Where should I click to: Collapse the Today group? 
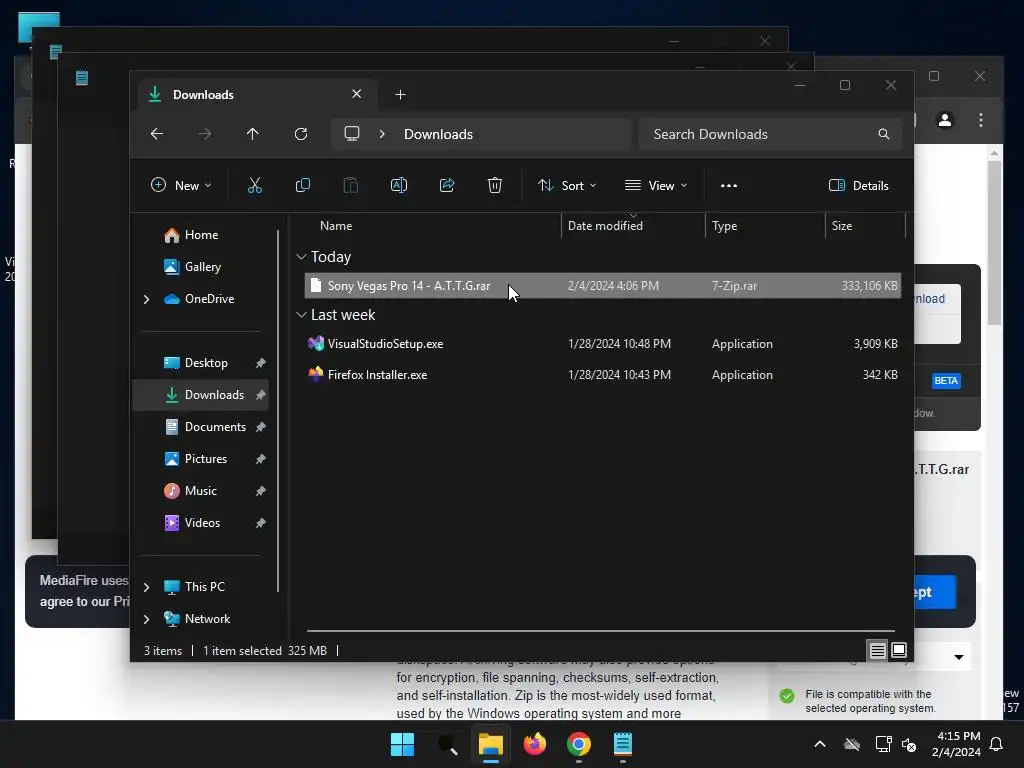[x=301, y=257]
